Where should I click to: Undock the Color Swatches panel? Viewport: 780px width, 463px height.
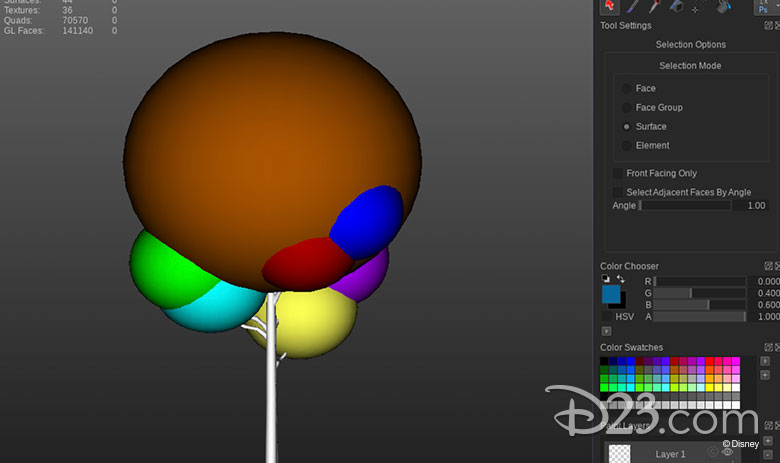769,347
